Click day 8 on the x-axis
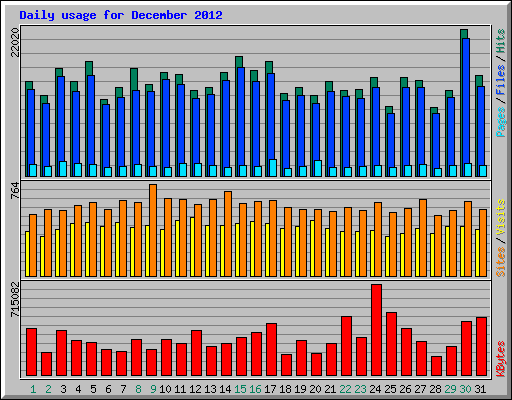This screenshot has width=512, height=400. point(138,389)
